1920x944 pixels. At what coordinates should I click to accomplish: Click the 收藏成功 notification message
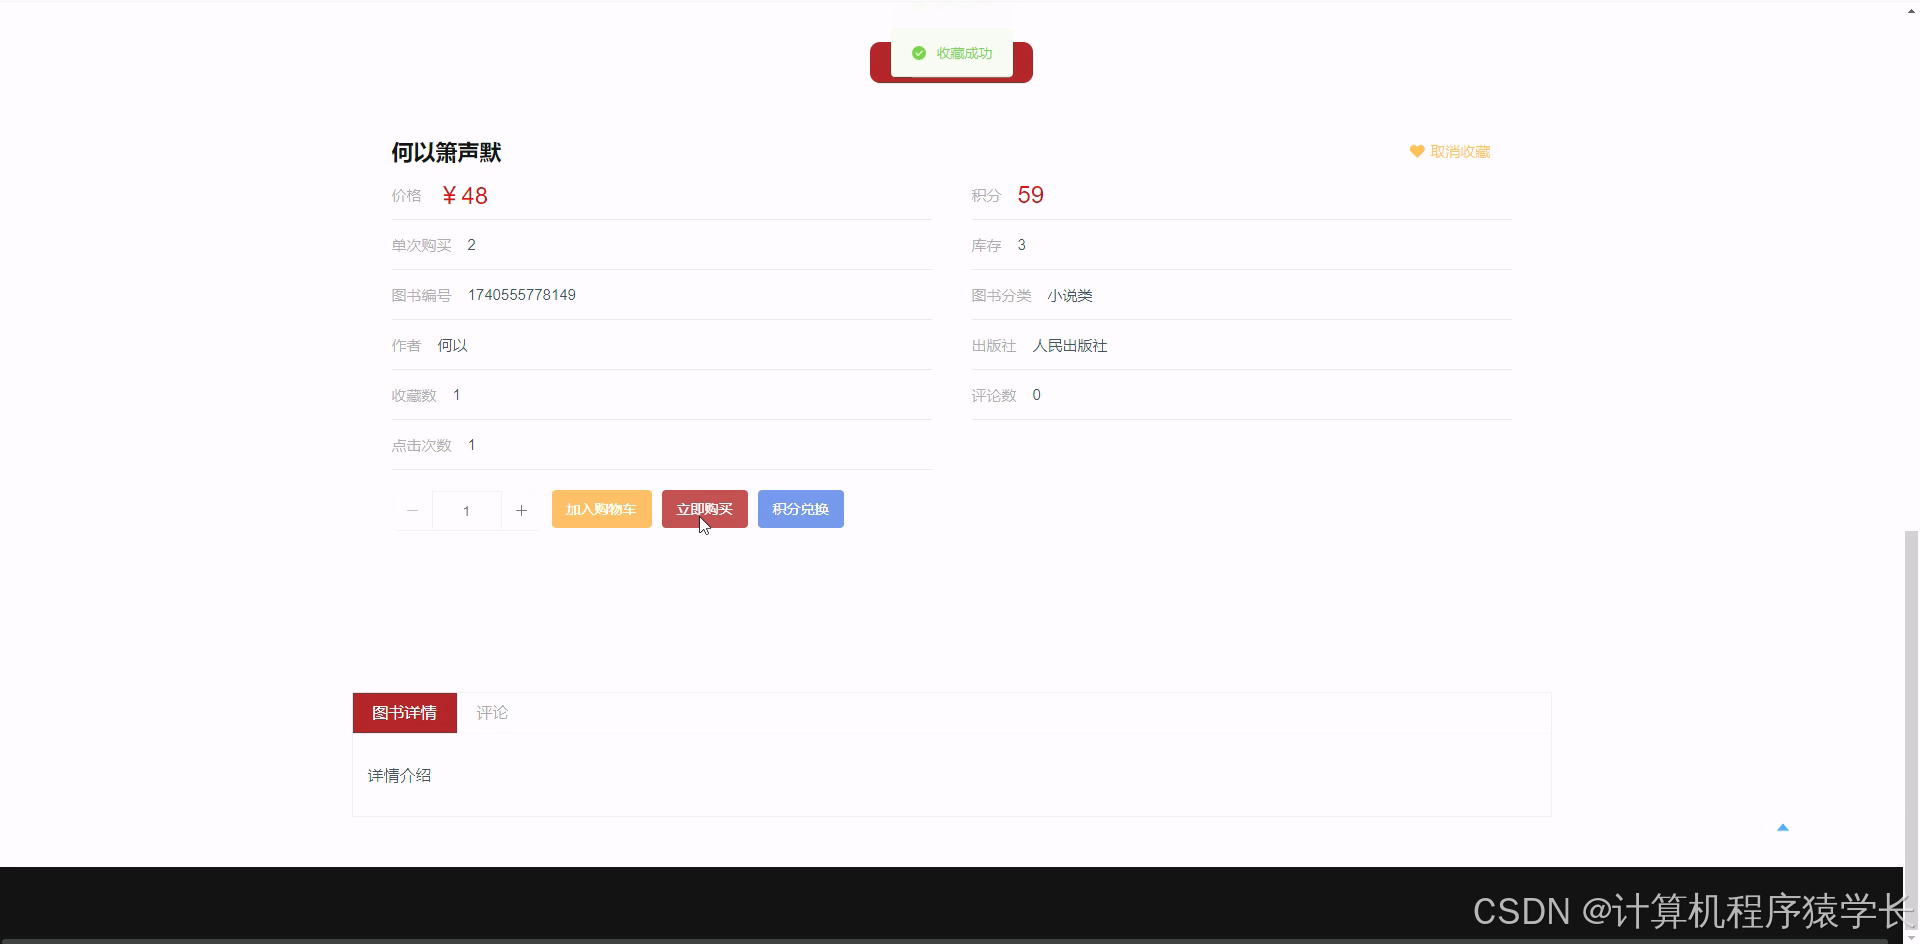click(x=952, y=53)
